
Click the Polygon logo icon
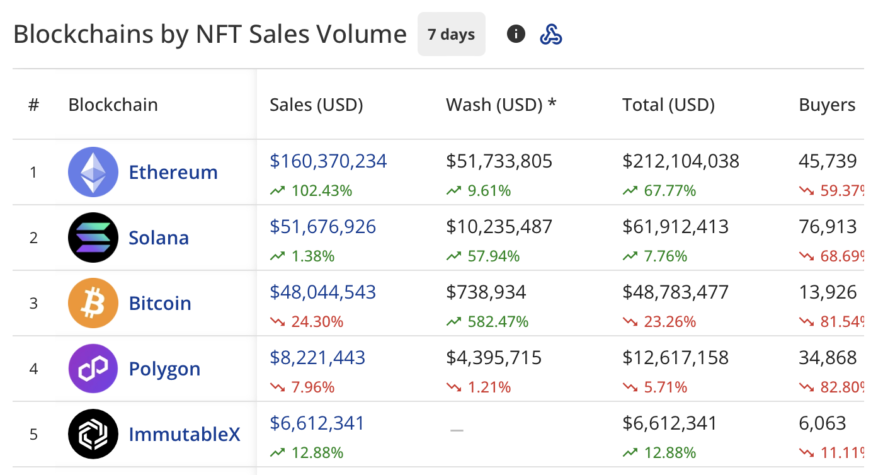(93, 369)
